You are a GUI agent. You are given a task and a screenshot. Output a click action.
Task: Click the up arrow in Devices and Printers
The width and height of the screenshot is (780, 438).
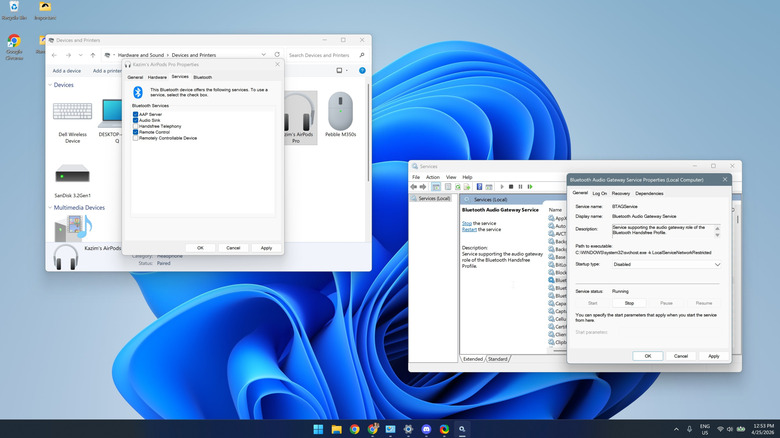[x=93, y=55]
